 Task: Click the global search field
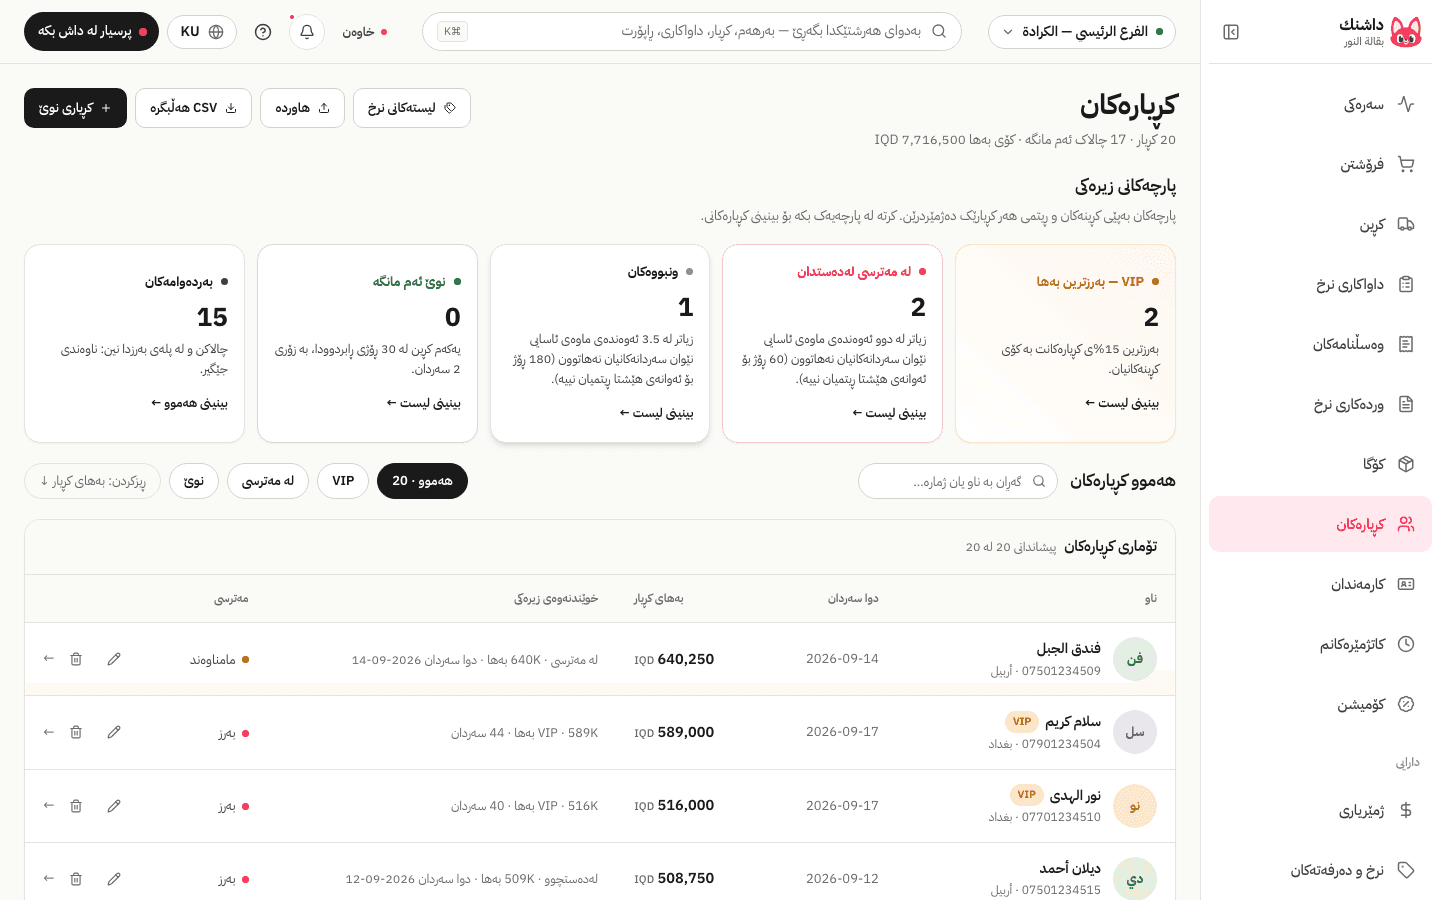692,32
